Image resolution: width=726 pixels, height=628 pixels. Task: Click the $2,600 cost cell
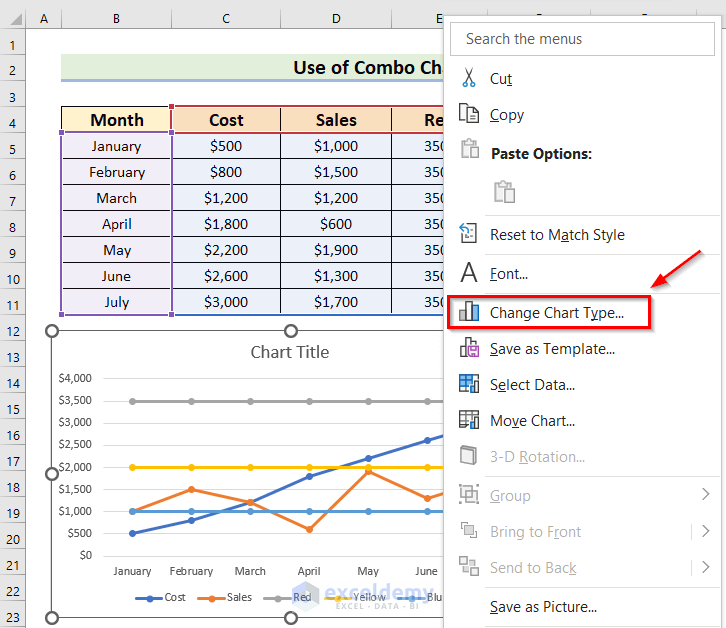coord(226,276)
